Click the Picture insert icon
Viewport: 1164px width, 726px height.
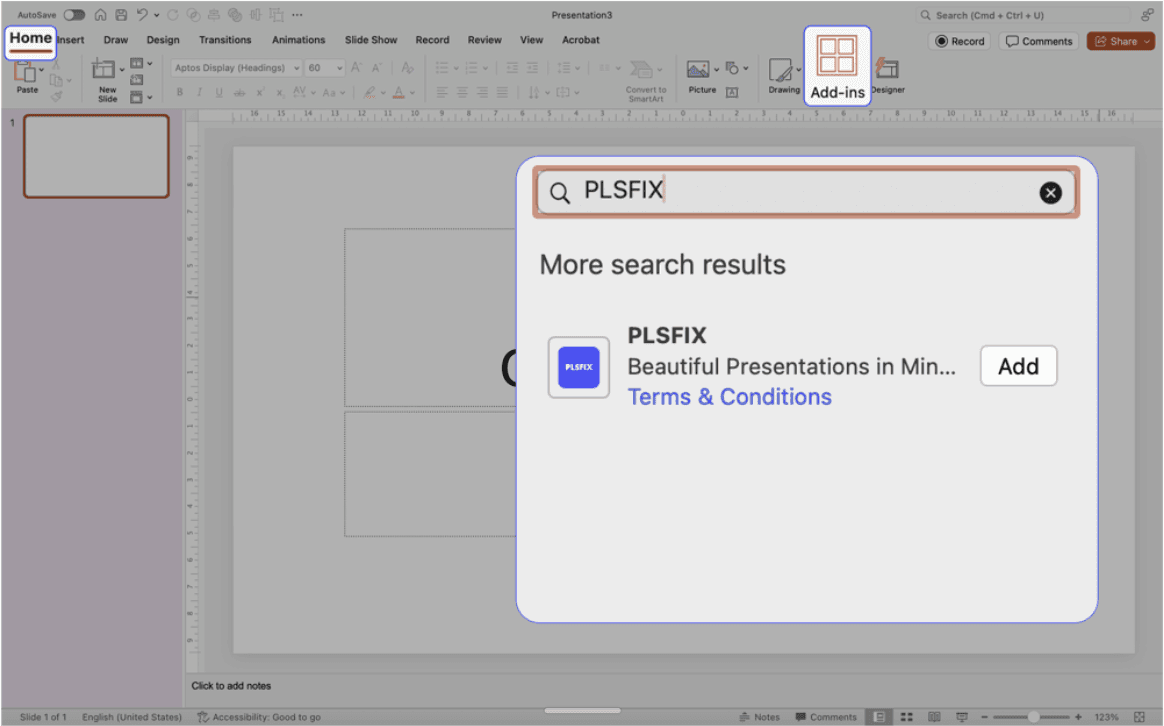click(697, 70)
